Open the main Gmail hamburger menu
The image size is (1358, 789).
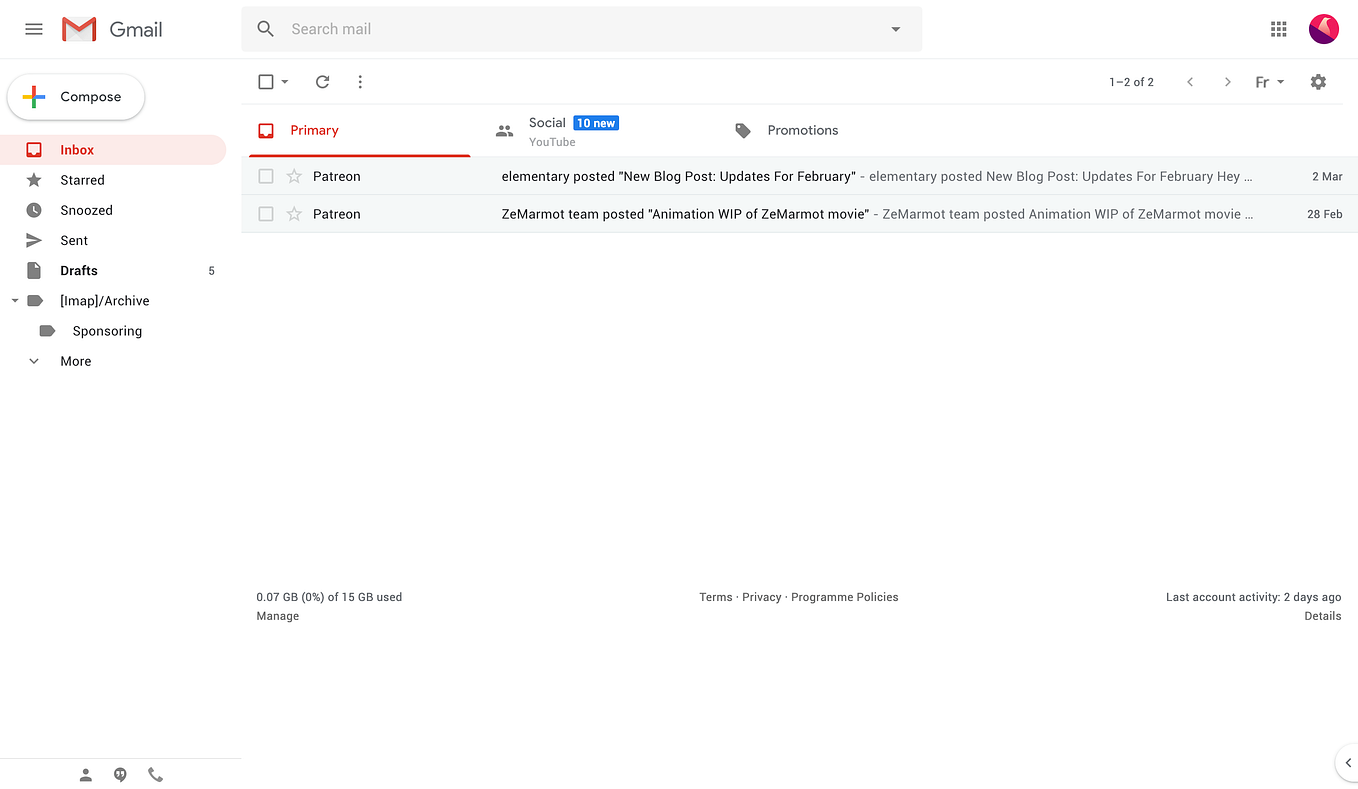33,29
